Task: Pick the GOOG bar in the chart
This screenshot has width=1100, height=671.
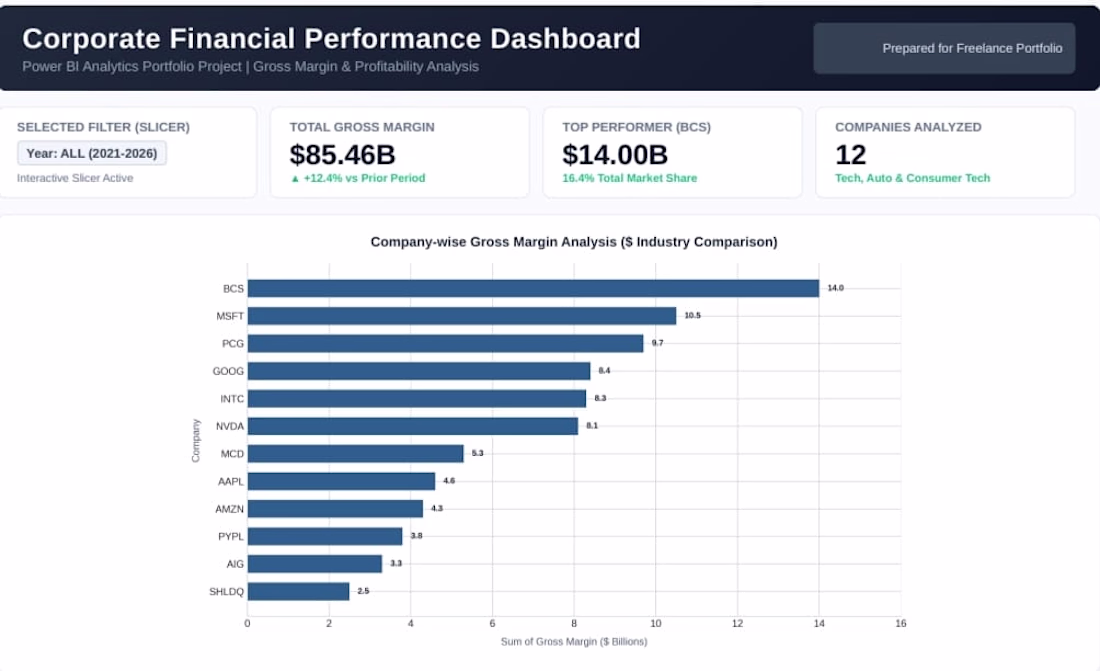Action: pos(419,371)
